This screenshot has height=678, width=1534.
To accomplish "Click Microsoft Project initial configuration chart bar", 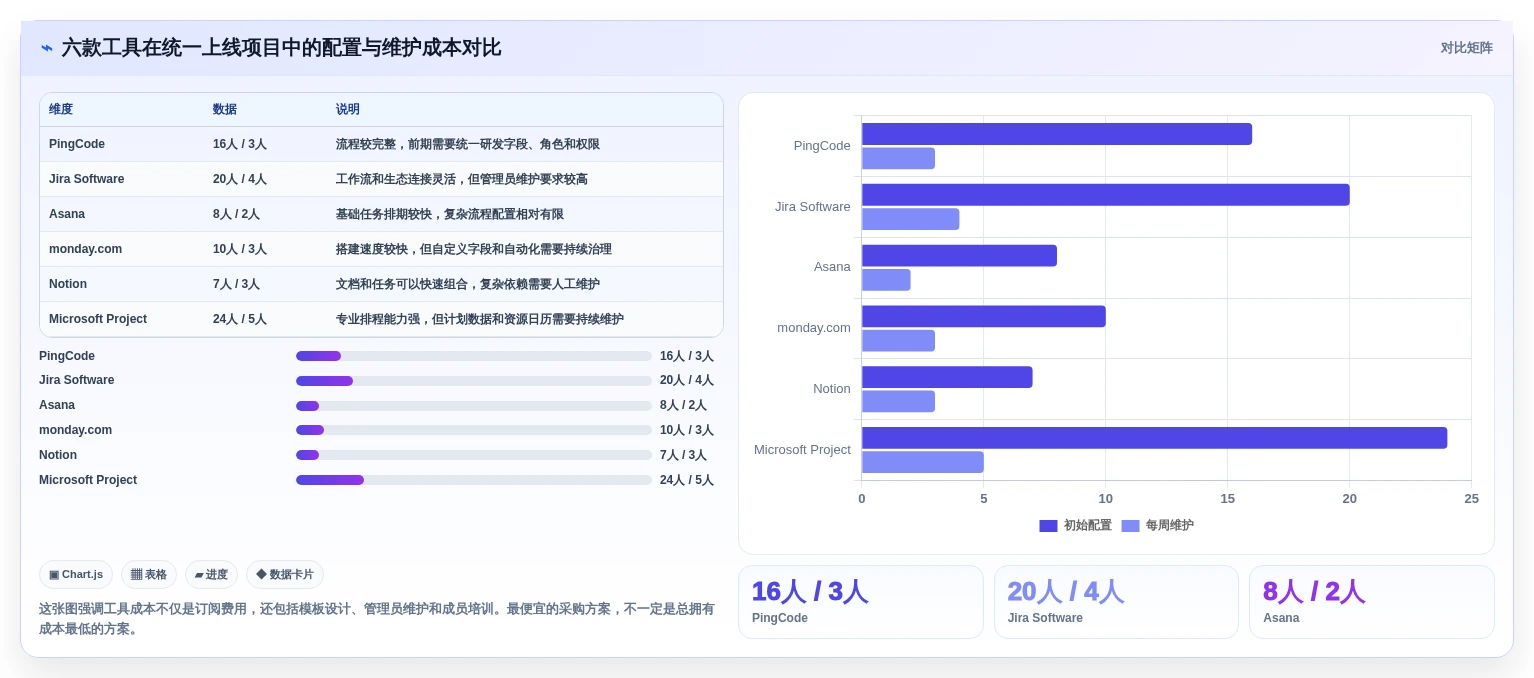I will coord(1154,438).
